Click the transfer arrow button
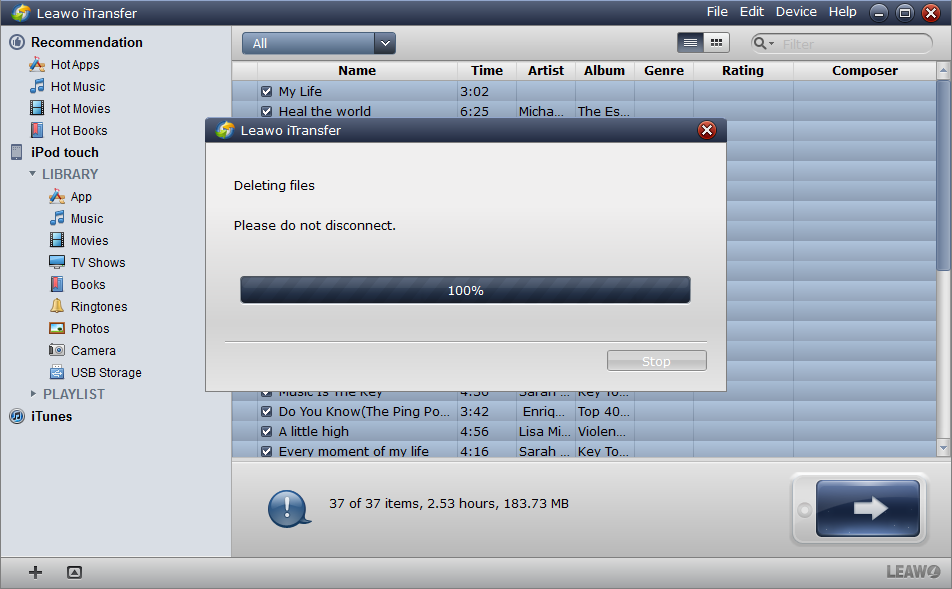 click(868, 508)
